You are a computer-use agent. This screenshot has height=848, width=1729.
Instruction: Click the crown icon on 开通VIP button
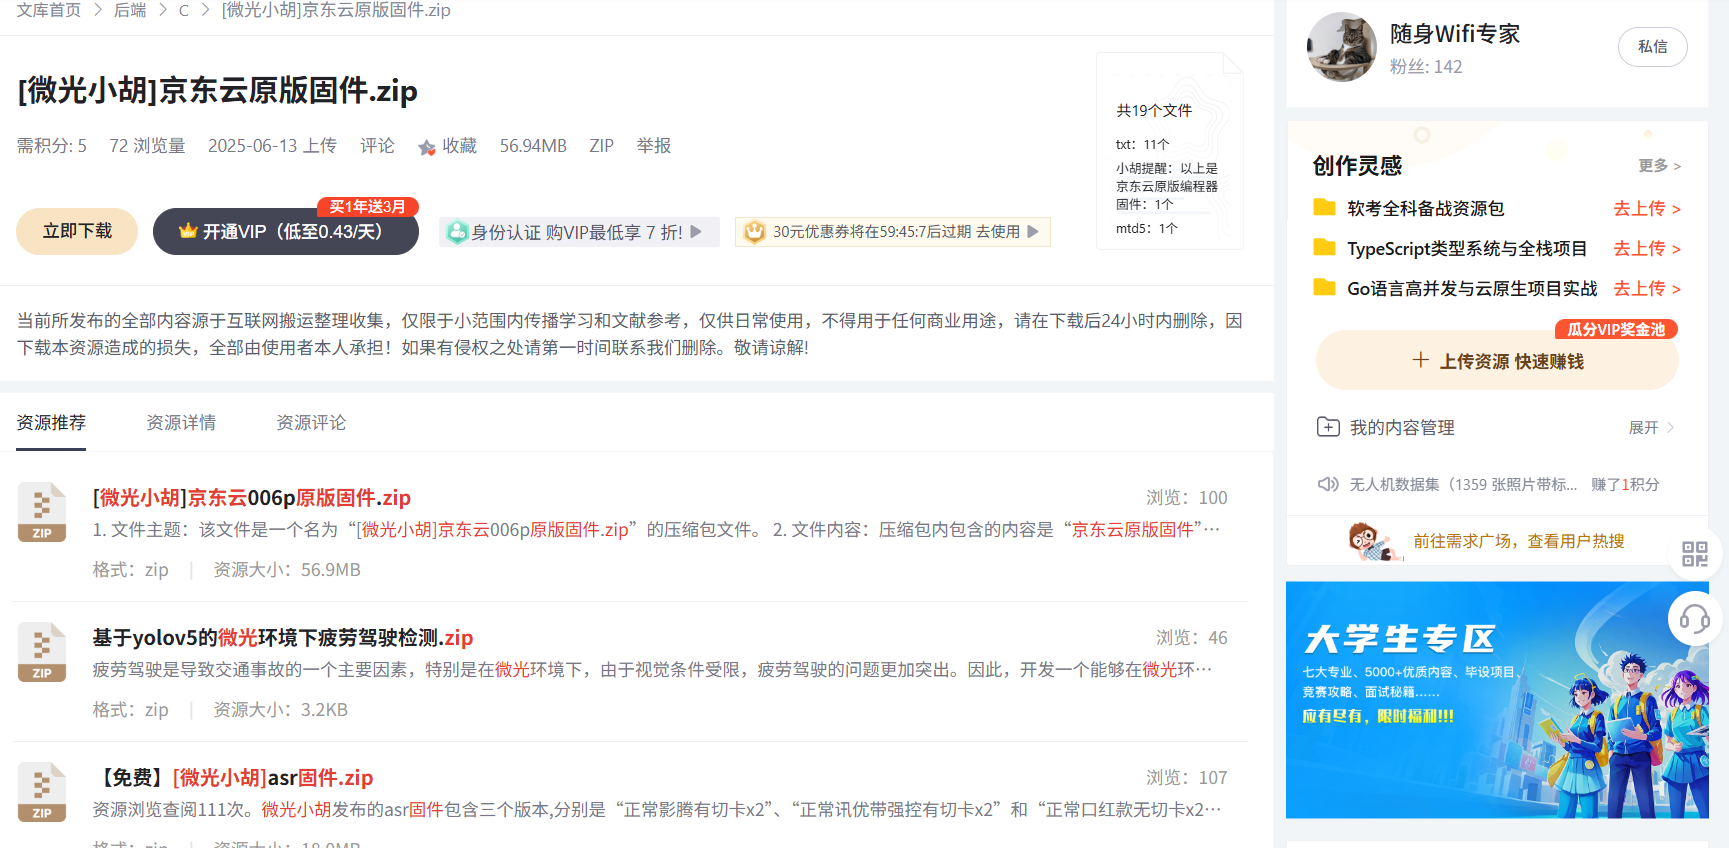pos(187,231)
